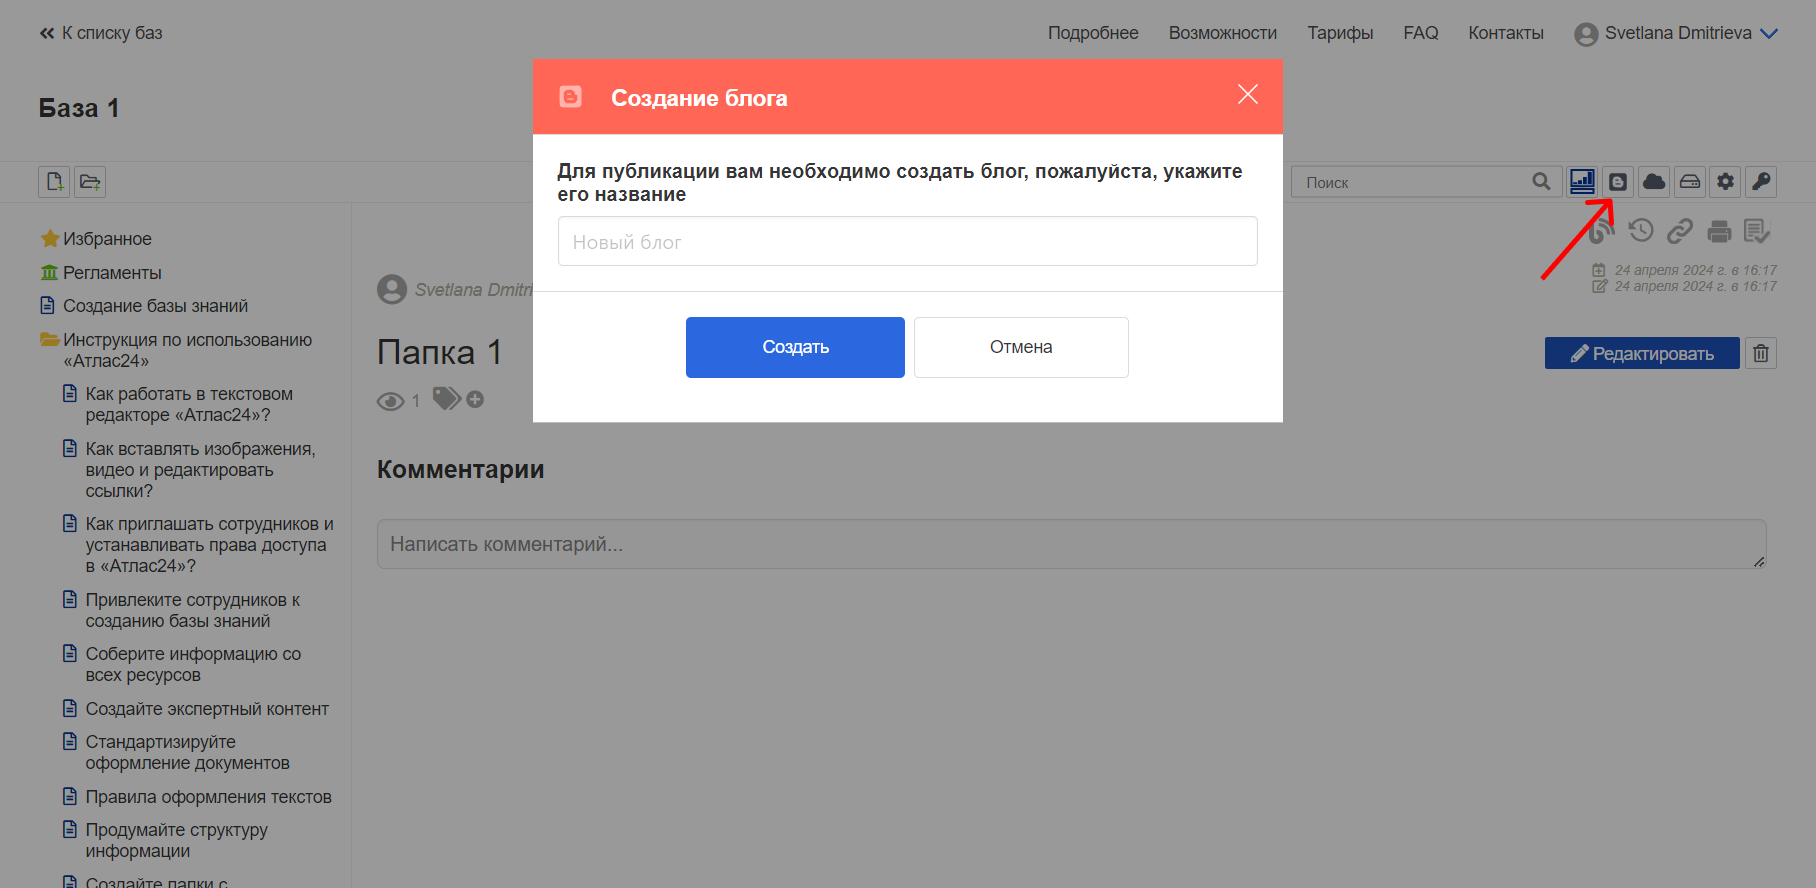The height and width of the screenshot is (888, 1816).
Task: Open the Регламенты item
Action: coord(112,273)
